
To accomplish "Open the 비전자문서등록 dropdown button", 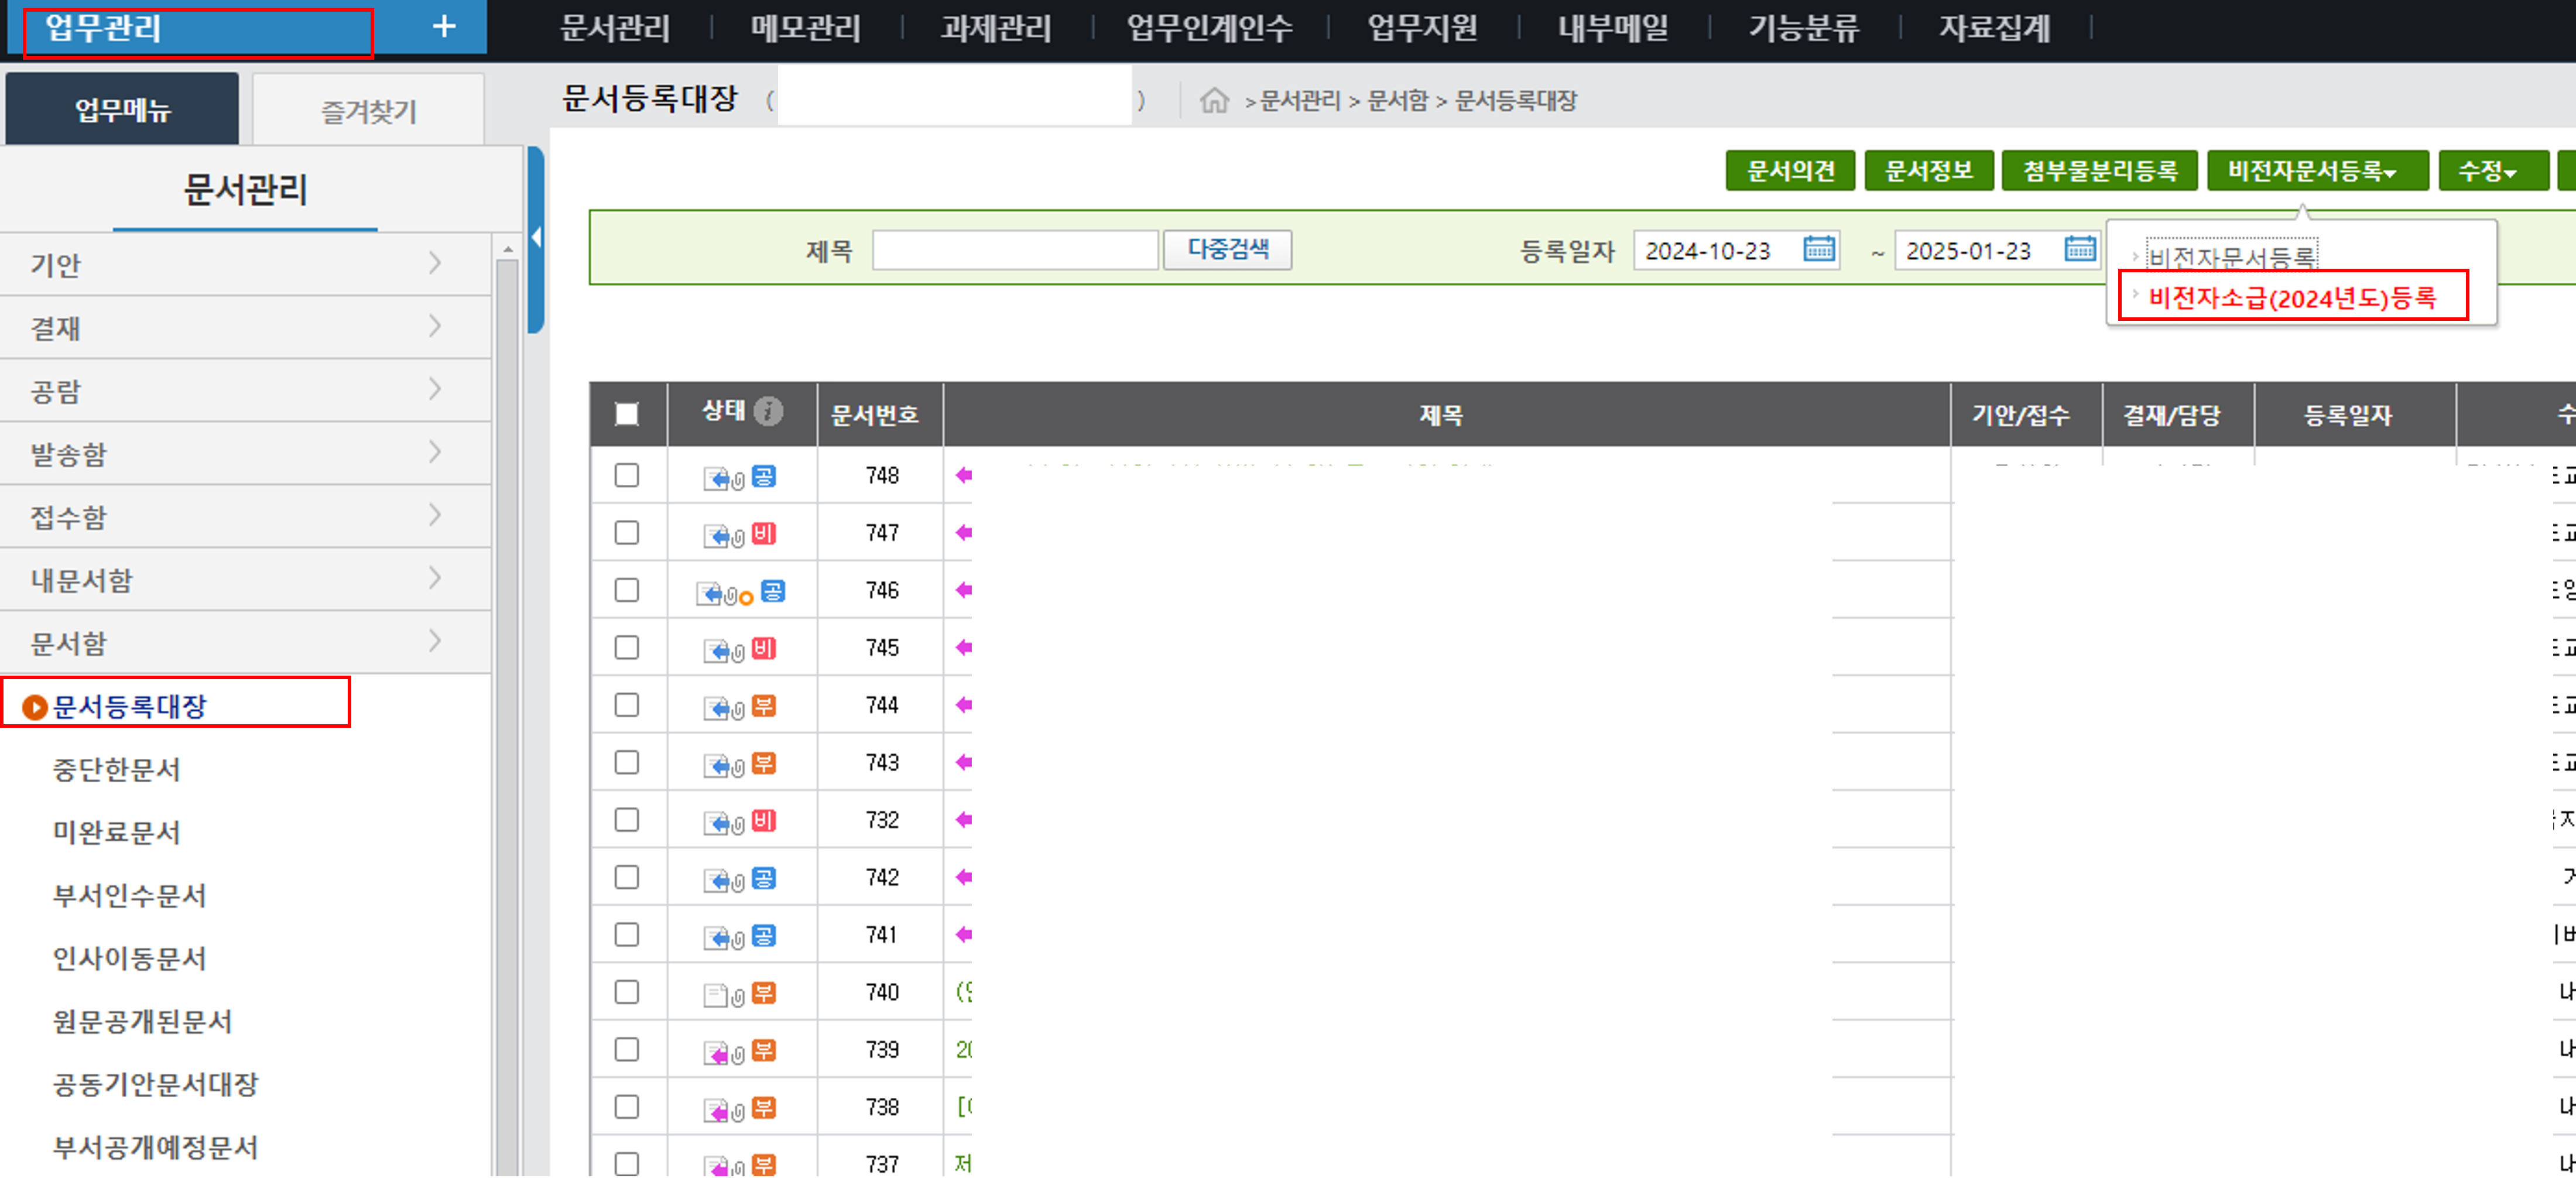I will [2316, 171].
